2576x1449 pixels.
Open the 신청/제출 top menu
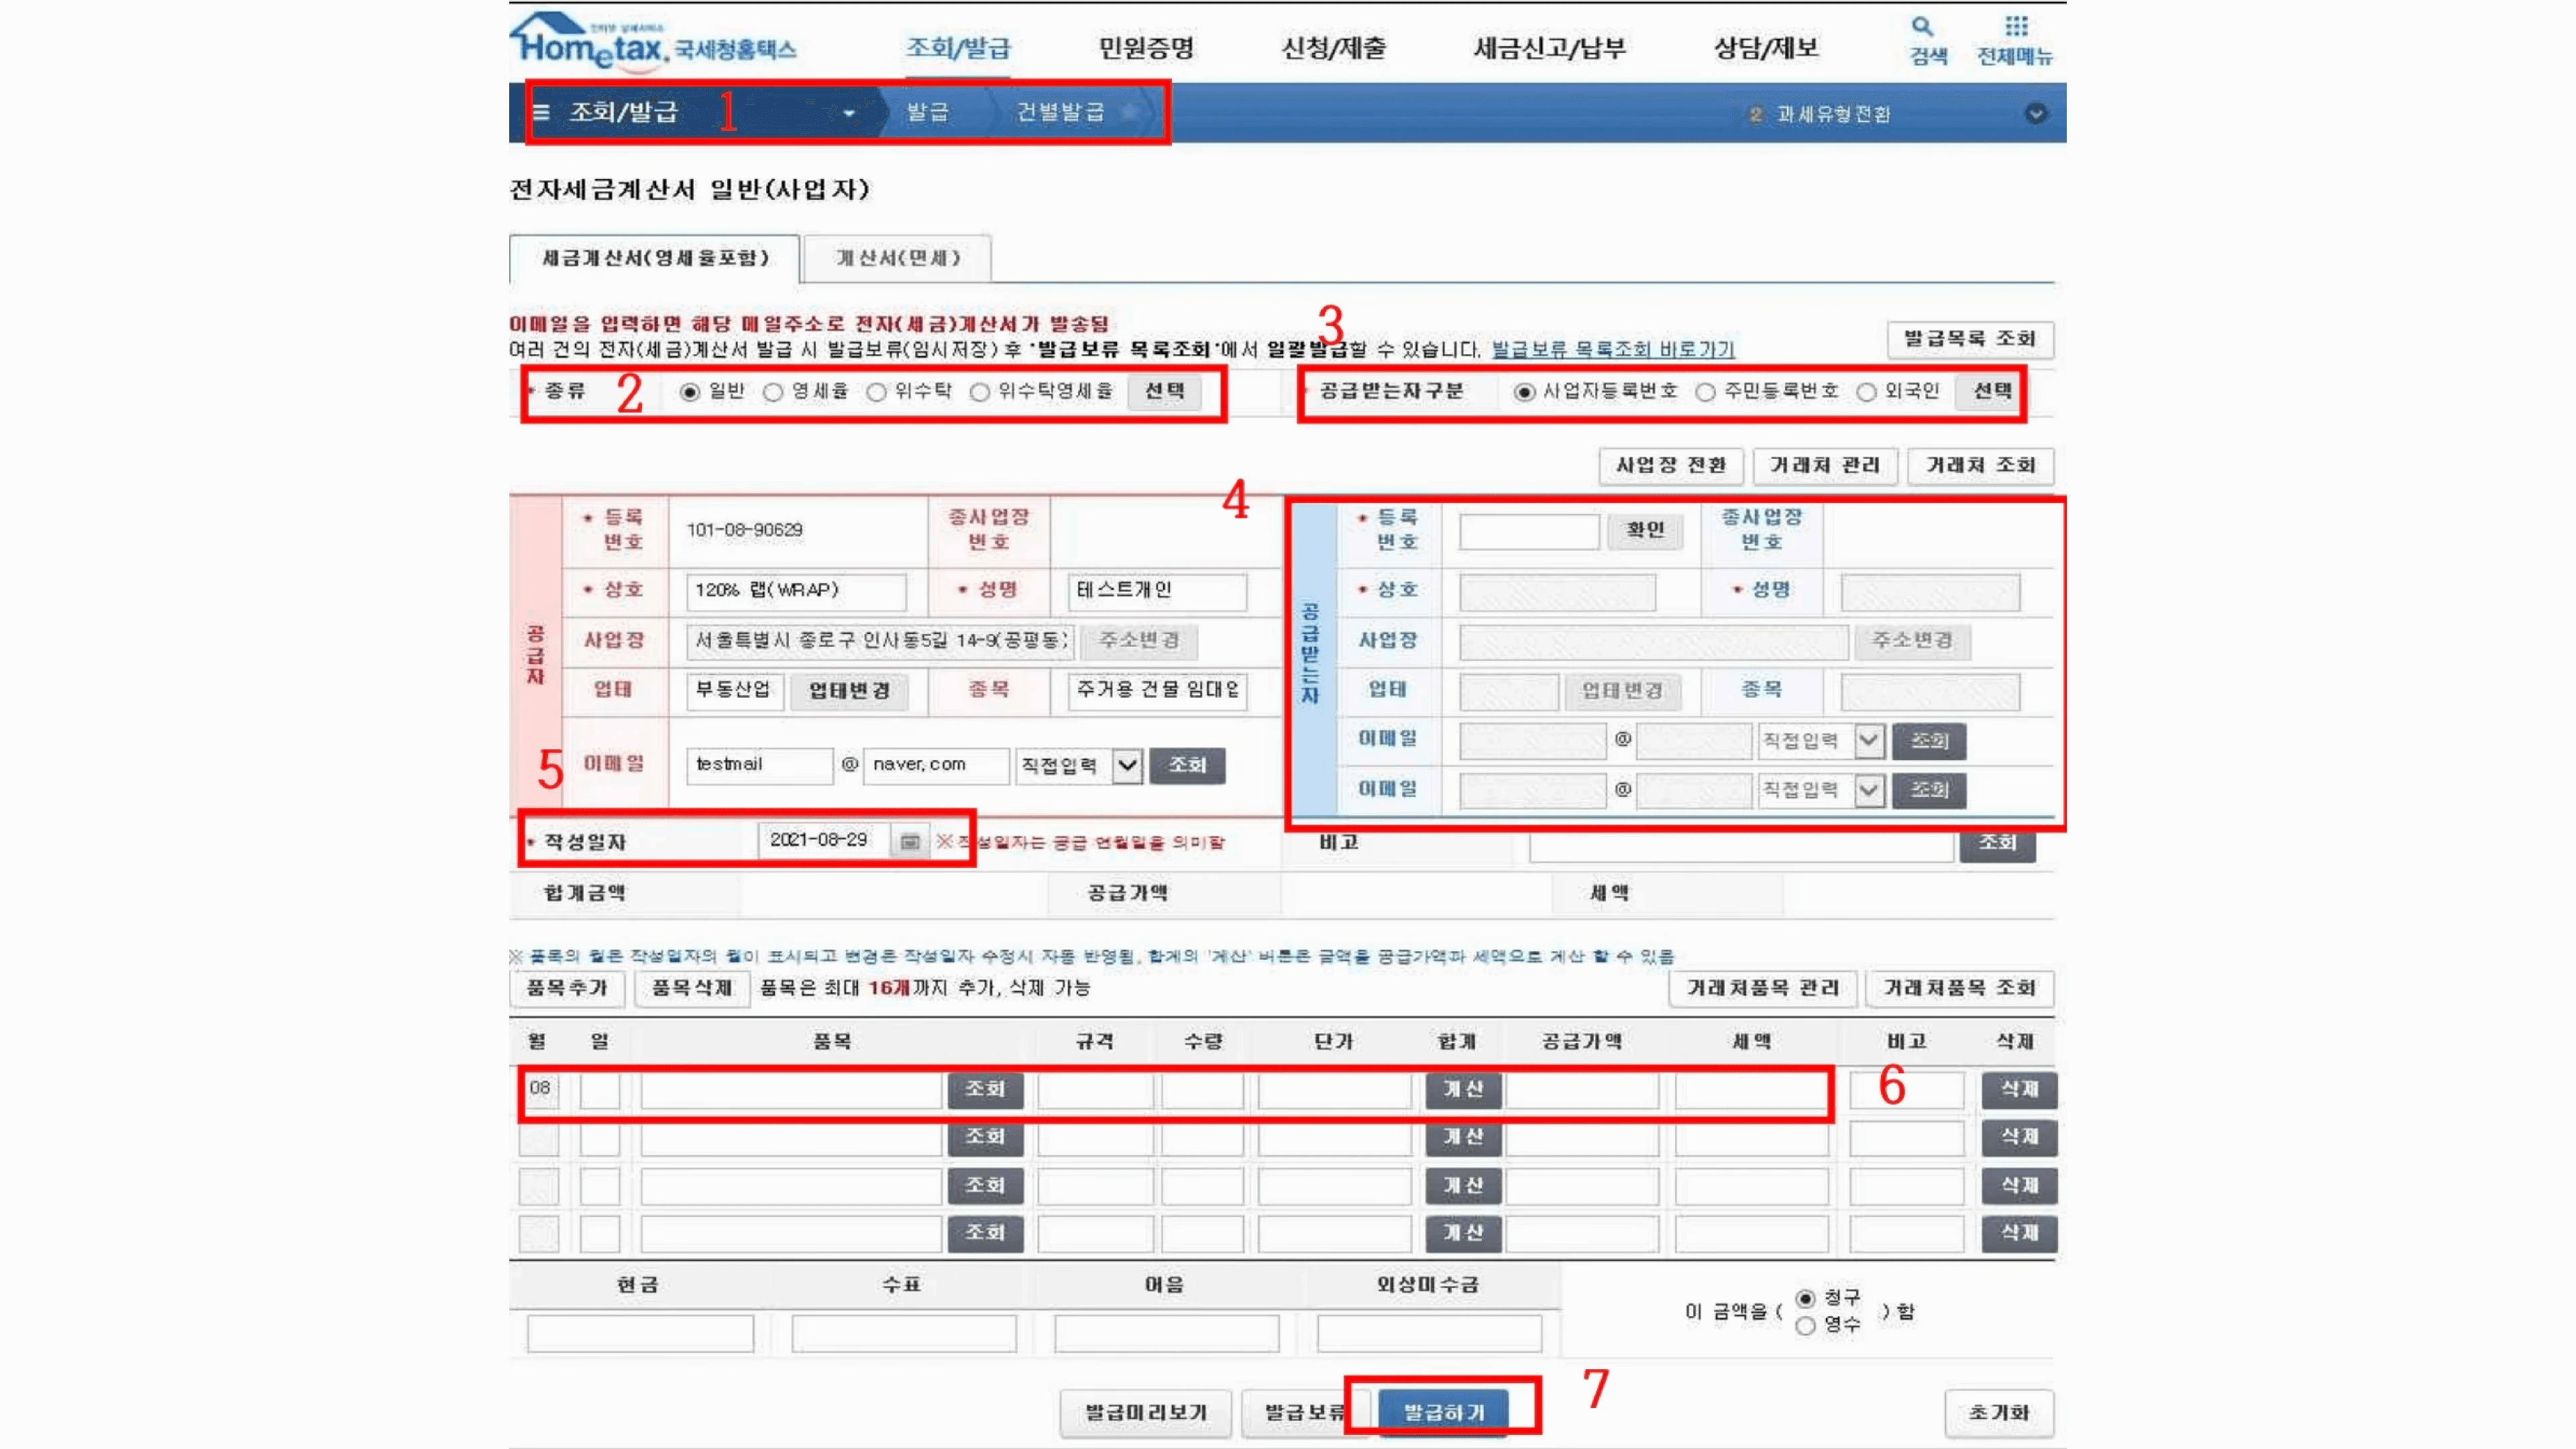tap(1334, 48)
